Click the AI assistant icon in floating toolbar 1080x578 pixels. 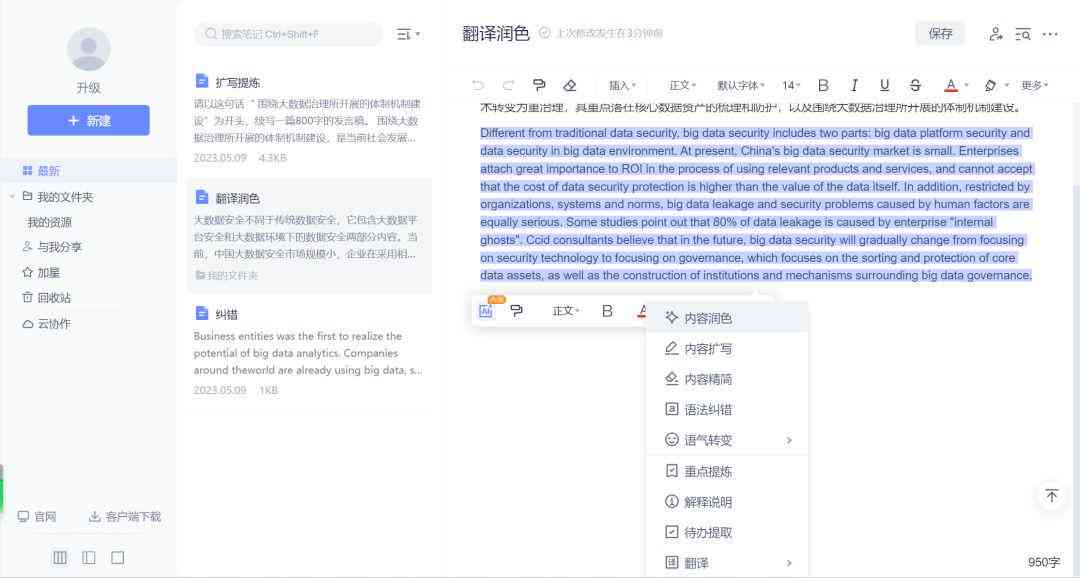tap(486, 311)
